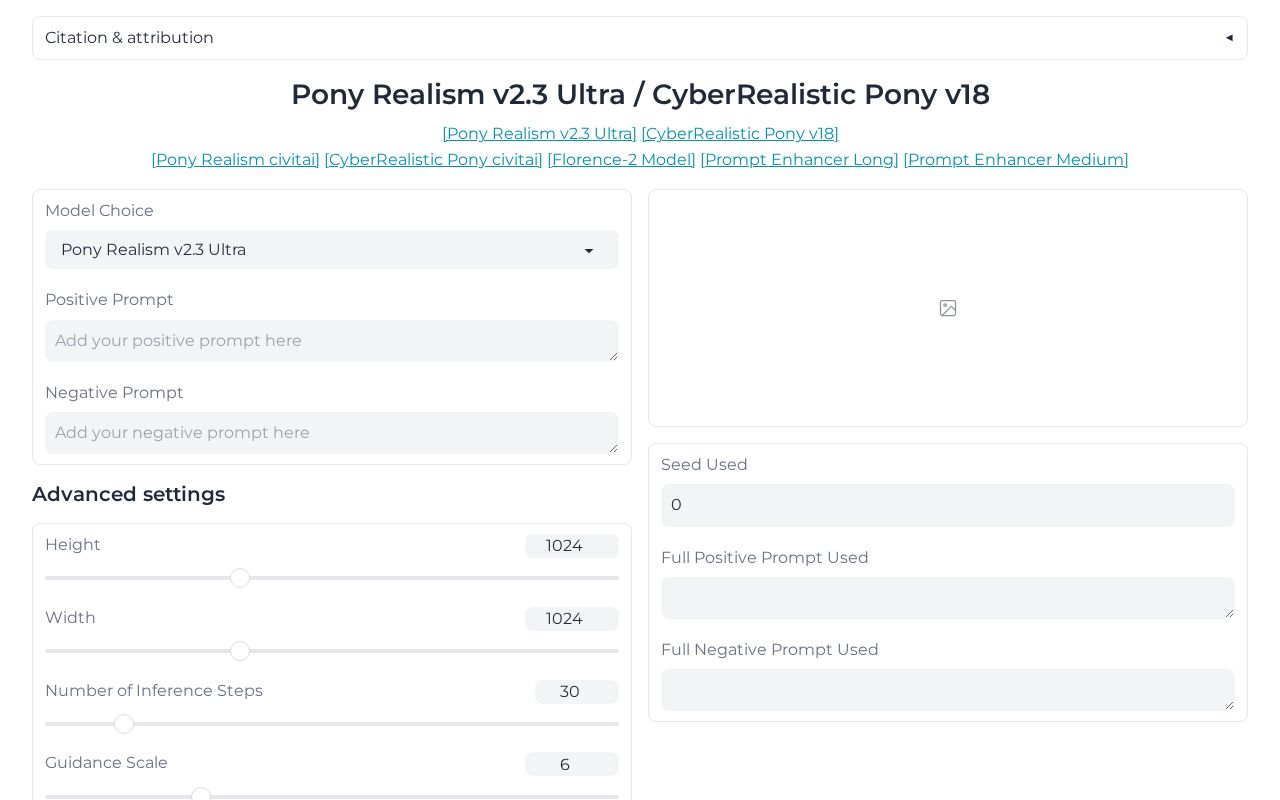Focus the Positive Prompt text box

point(332,341)
